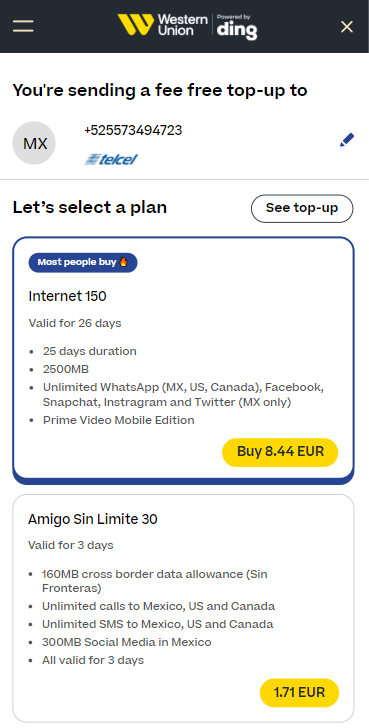Click the Telcel operator logo
The width and height of the screenshot is (369, 728).
click(111, 159)
